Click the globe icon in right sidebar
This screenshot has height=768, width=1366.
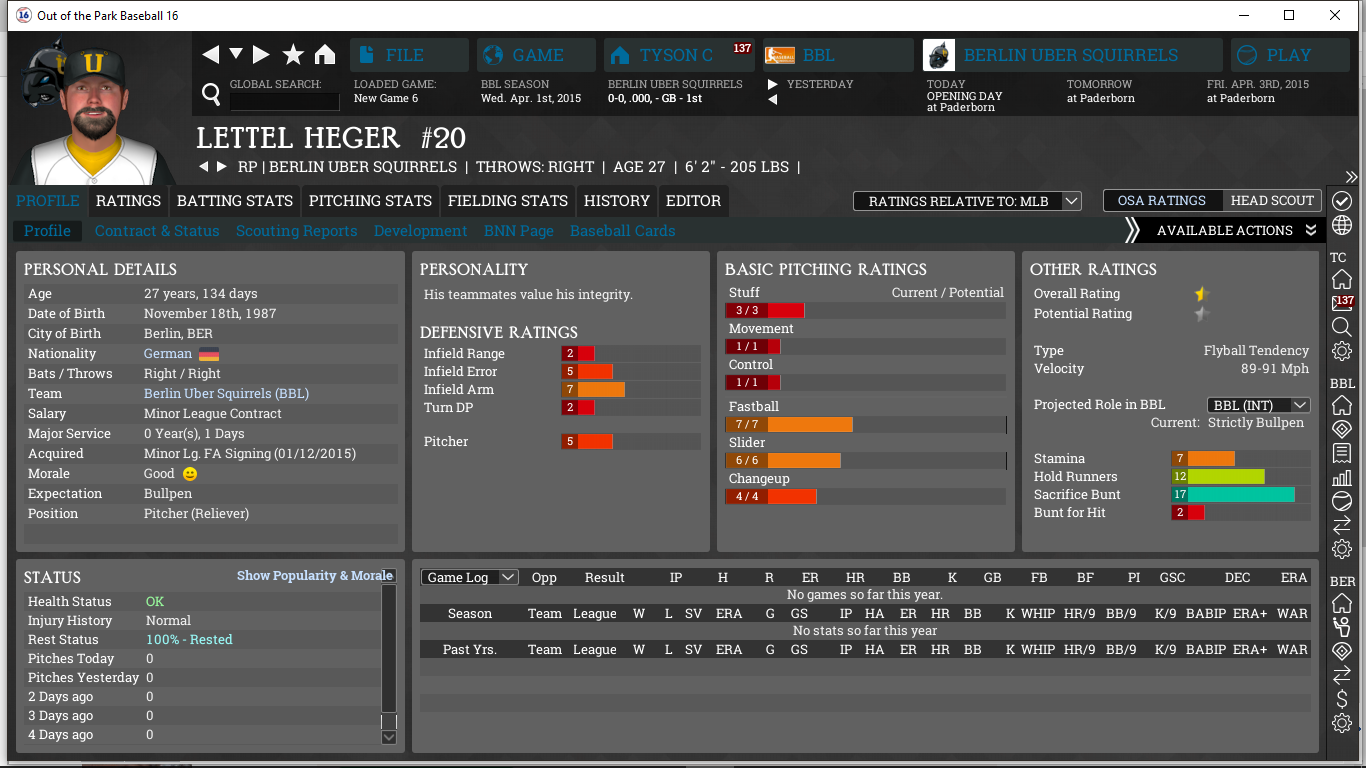tap(1342, 225)
